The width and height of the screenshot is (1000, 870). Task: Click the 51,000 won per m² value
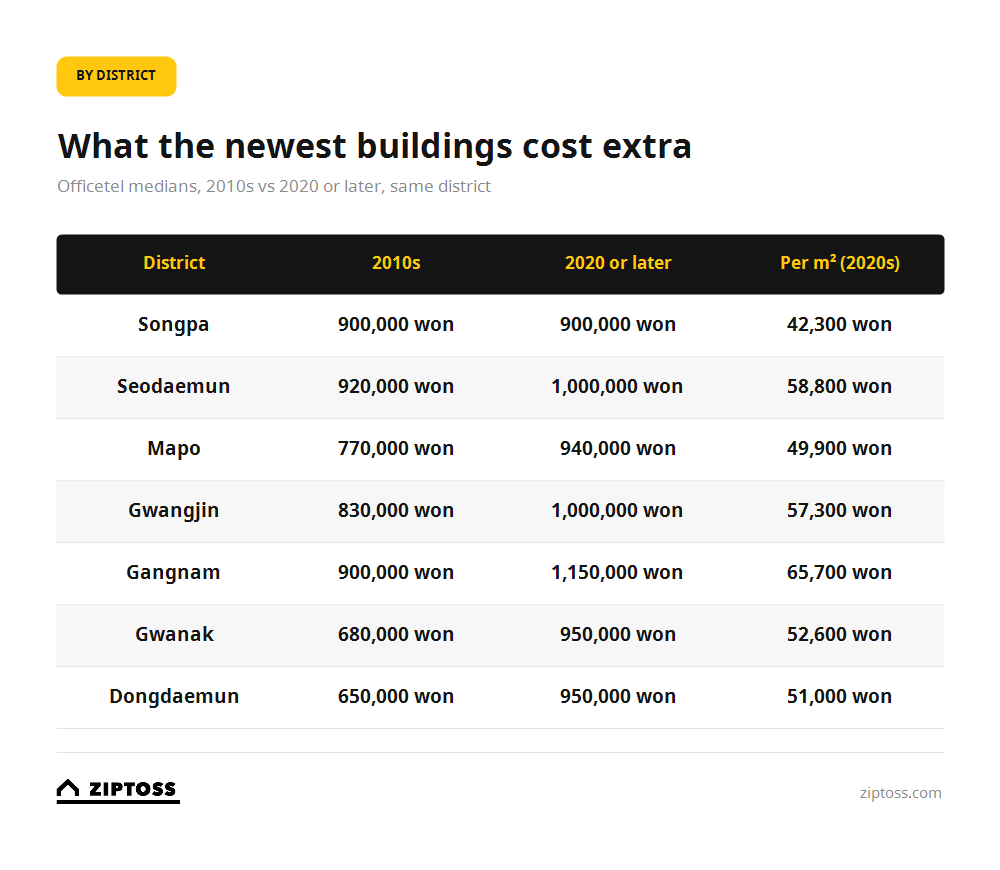(839, 697)
